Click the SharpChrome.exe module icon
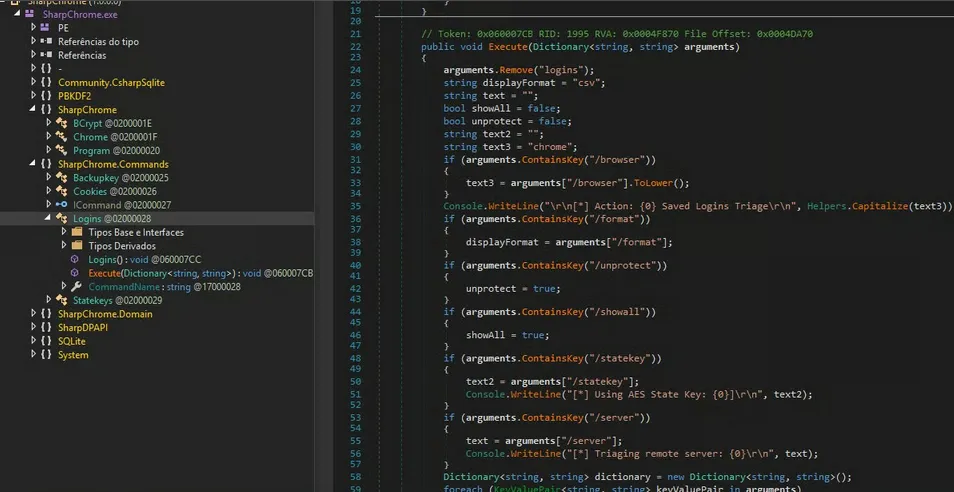This screenshot has width=954, height=492. click(x=30, y=15)
